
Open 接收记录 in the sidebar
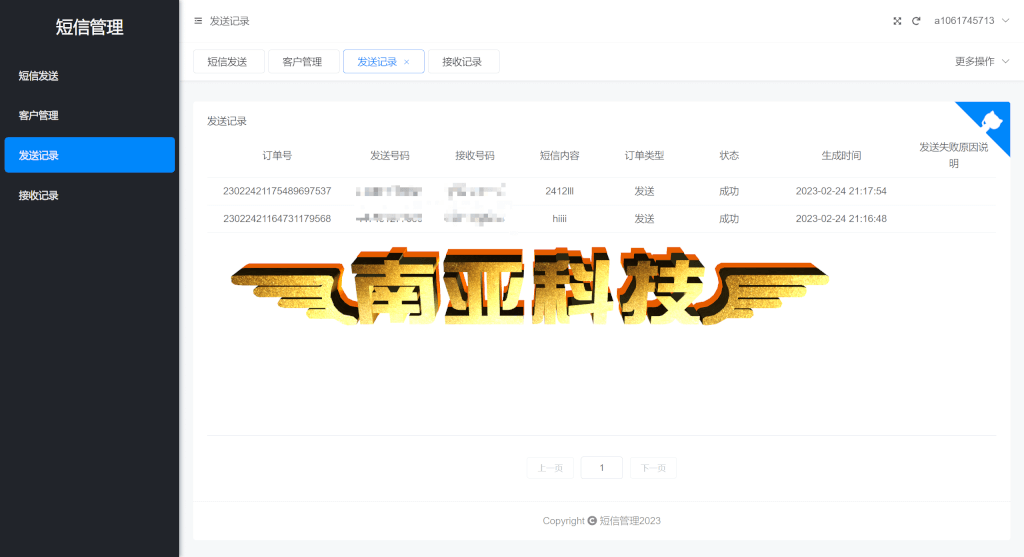[x=89, y=195]
